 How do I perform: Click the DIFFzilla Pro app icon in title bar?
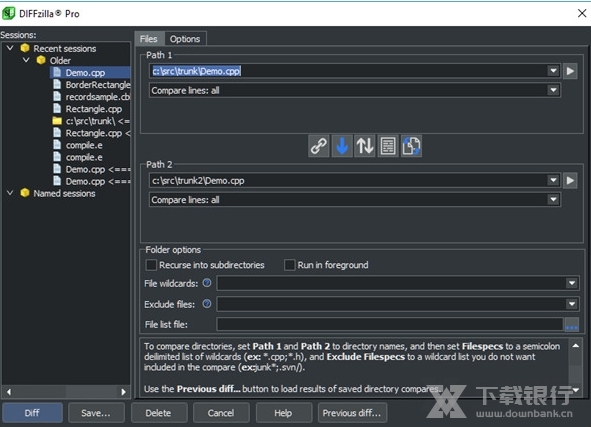[x=8, y=14]
